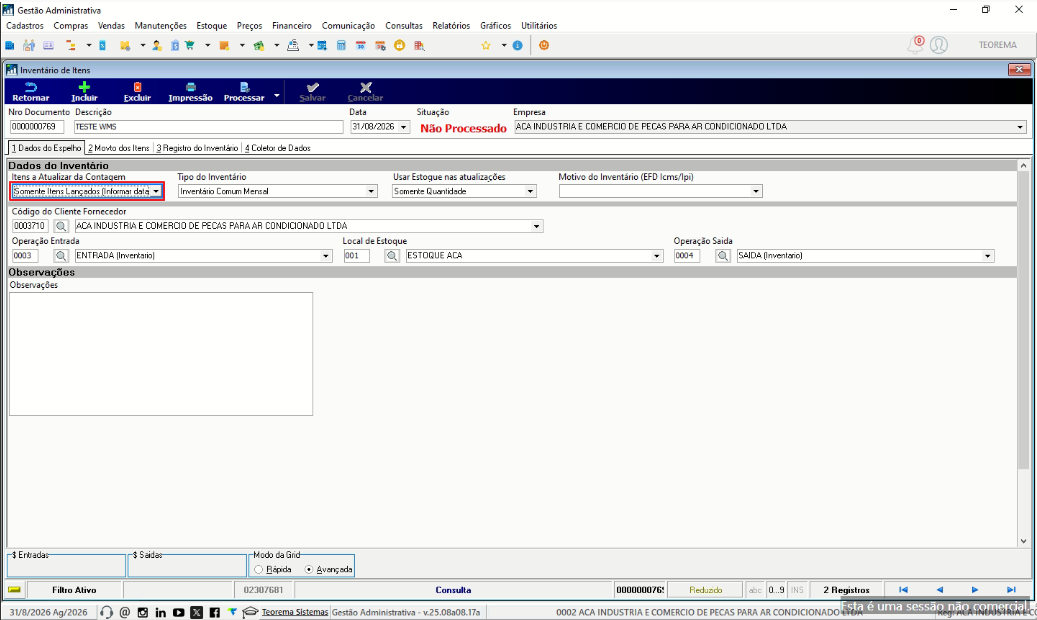Search Operação Saída with magnifier icon
This screenshot has width=1037, height=620.
[723, 256]
